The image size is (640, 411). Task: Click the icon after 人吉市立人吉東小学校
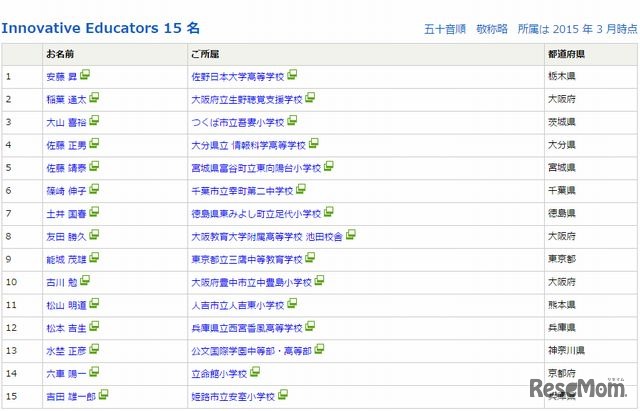(292, 303)
